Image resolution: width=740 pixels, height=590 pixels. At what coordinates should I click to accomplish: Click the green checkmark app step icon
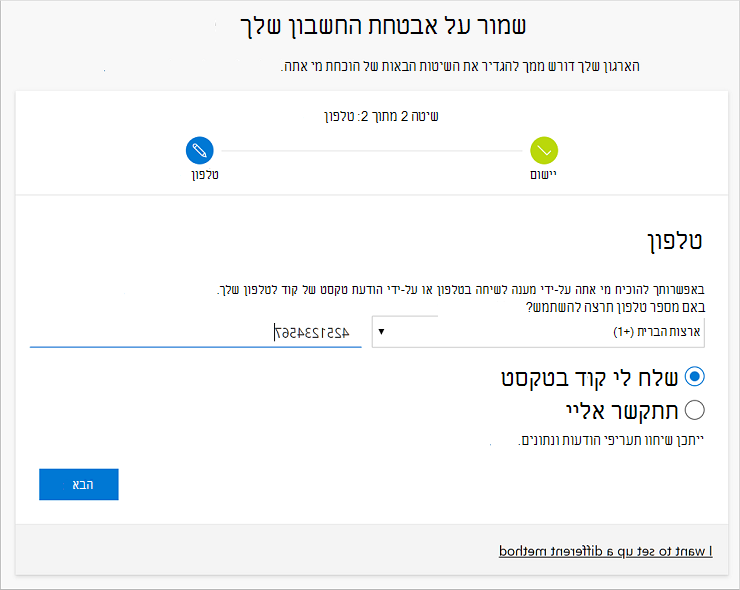[x=544, y=151]
